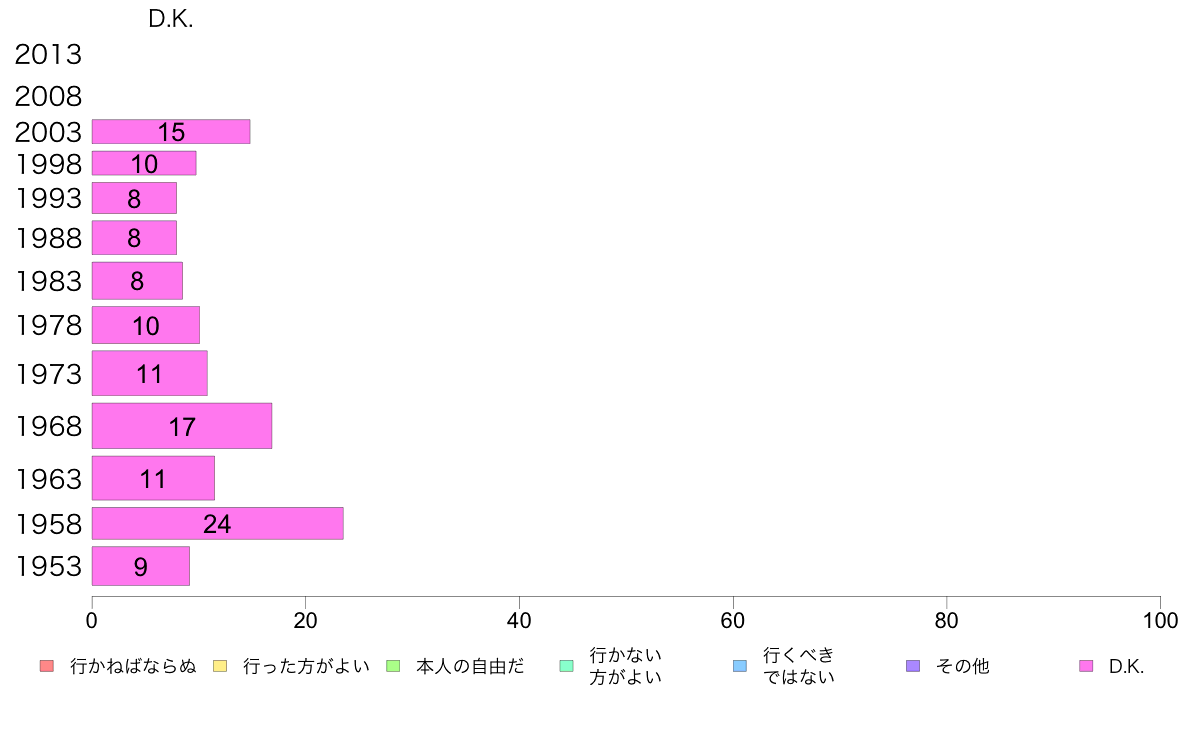Click the purple その他 legend swatch
Image resolution: width=1188 pixels, height=736 pixels.
(x=912, y=666)
